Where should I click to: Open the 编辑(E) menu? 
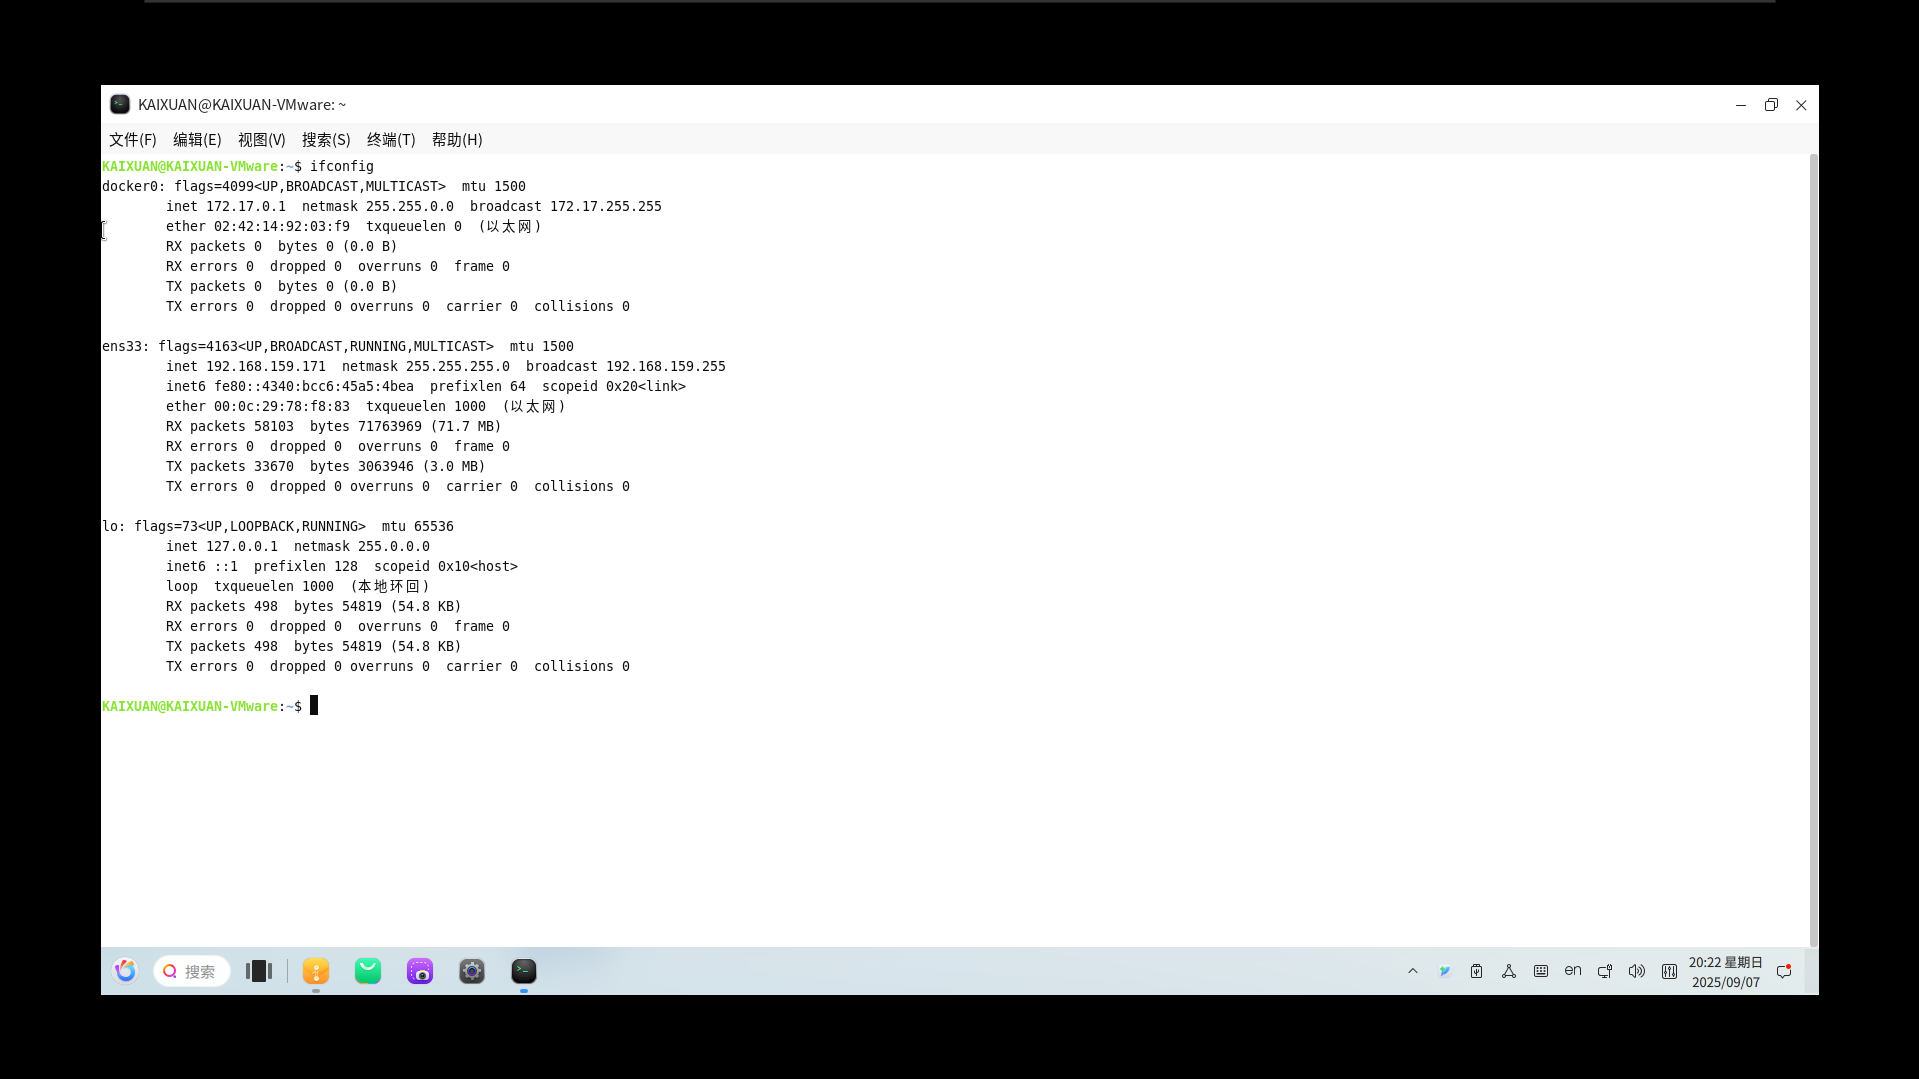click(197, 140)
